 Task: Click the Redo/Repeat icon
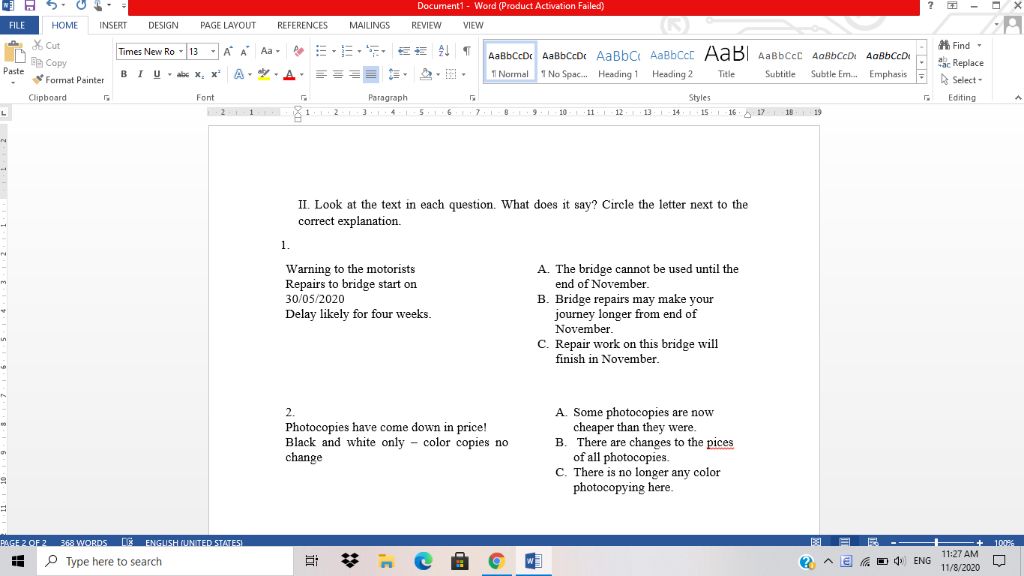pyautogui.click(x=81, y=5)
